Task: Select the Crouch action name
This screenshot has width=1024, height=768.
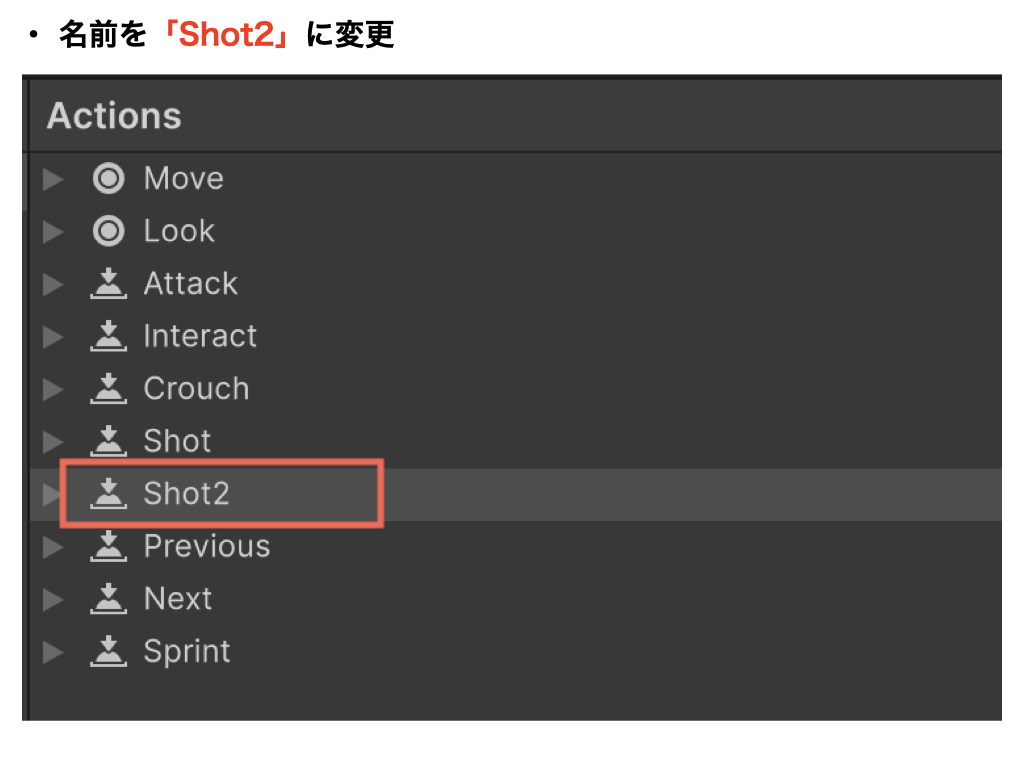Action: coord(196,388)
